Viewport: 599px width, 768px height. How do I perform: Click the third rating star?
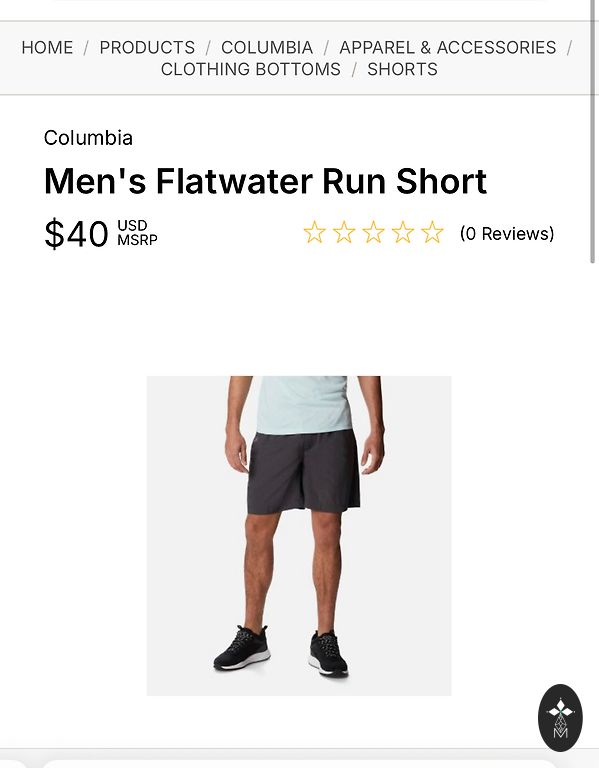coord(373,232)
